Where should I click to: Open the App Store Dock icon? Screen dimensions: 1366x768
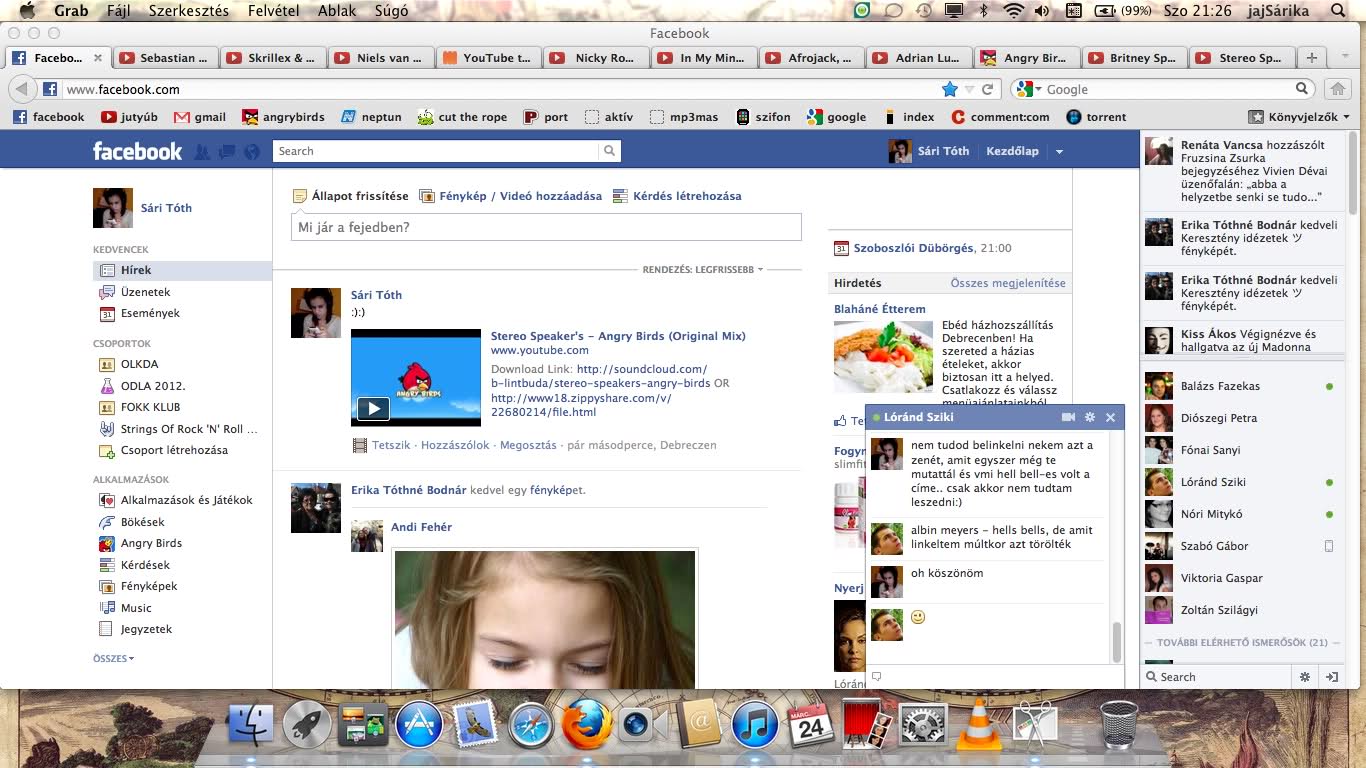point(419,724)
